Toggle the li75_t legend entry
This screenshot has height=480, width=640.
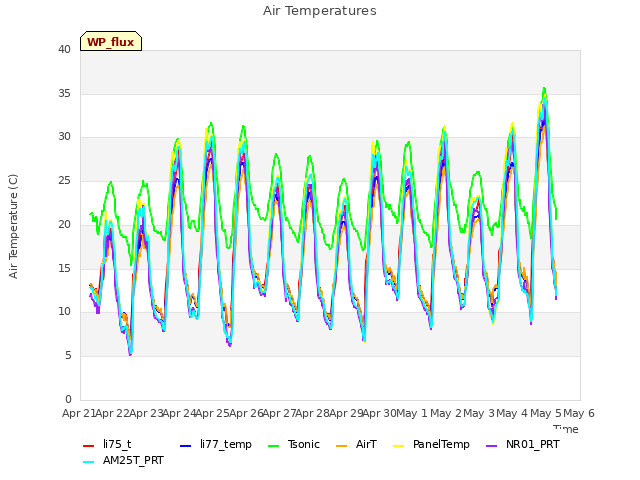[x=107, y=444]
